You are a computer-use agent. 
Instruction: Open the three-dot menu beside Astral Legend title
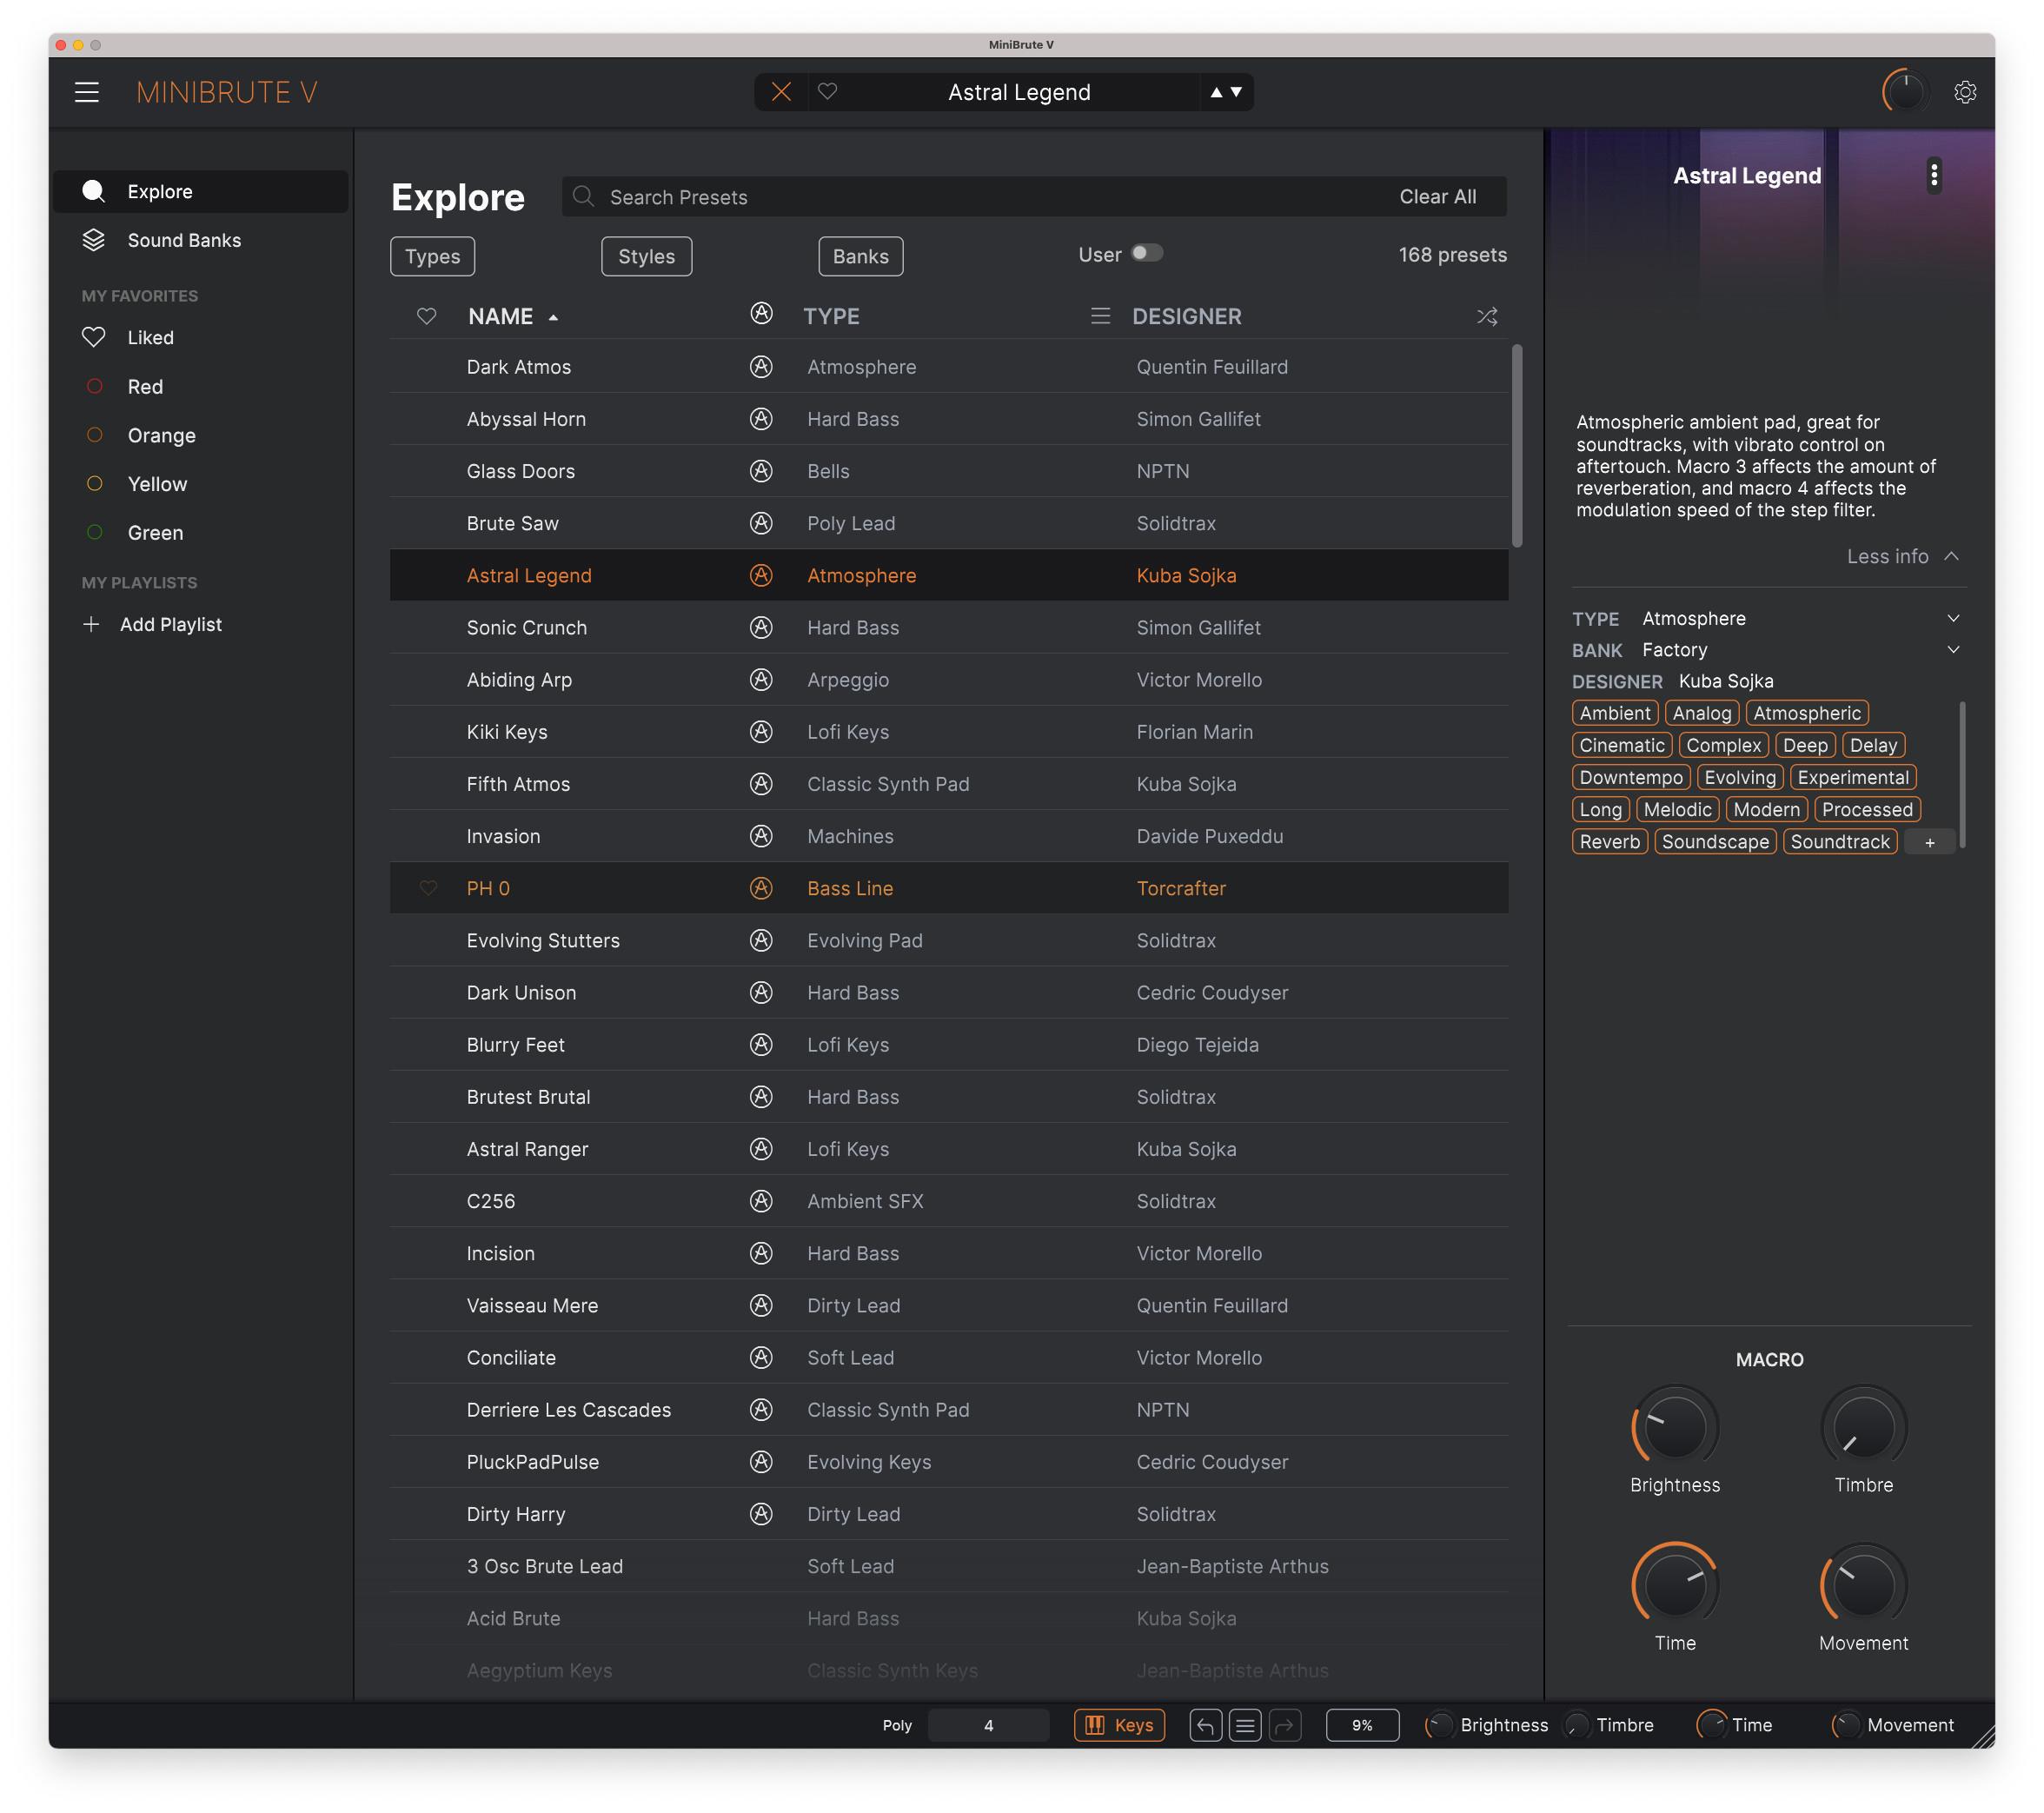tap(1934, 175)
